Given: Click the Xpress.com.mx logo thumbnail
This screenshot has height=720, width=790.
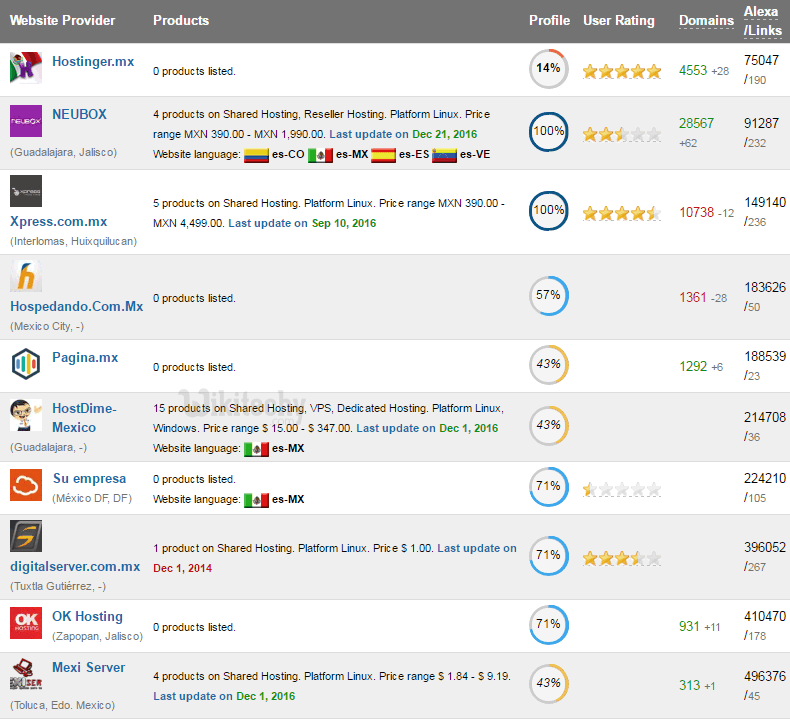Looking at the screenshot, I should pos(26,191).
